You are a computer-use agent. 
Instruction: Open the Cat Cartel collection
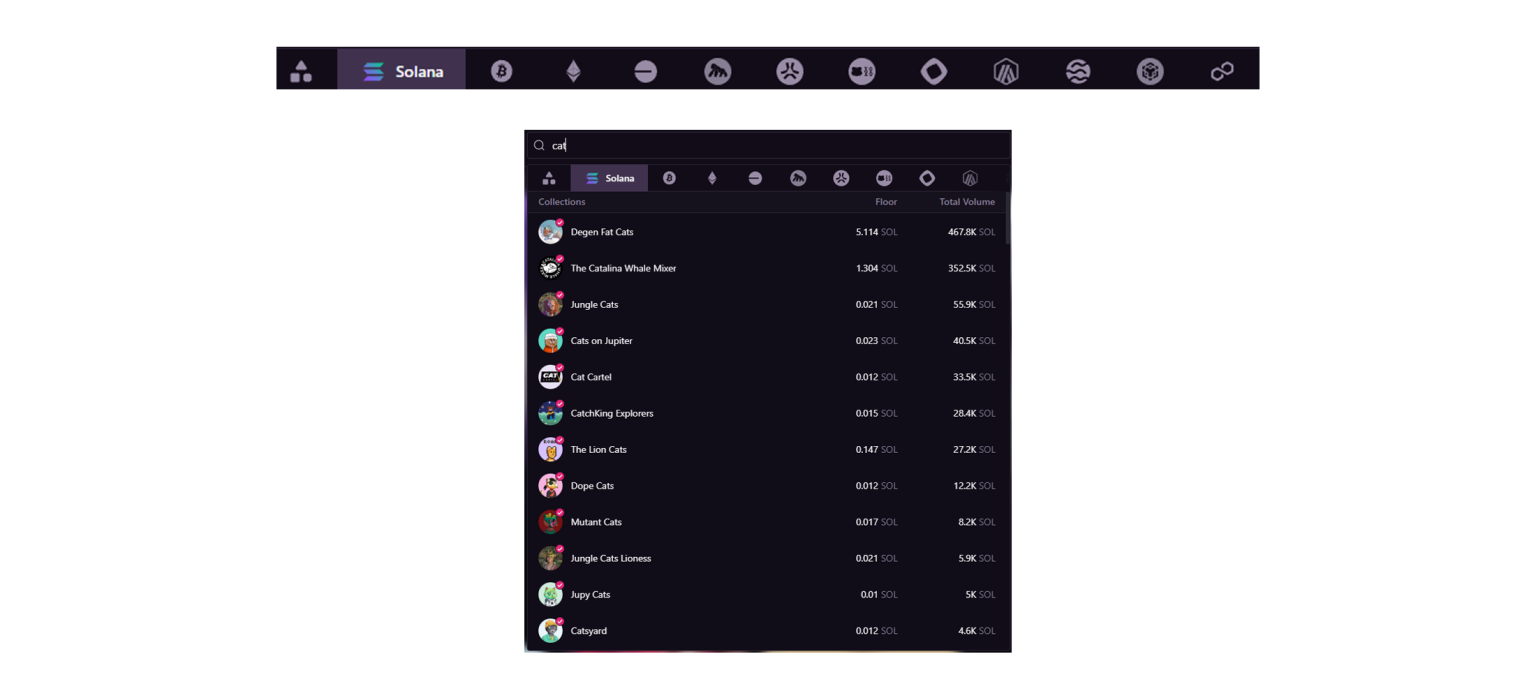point(766,377)
